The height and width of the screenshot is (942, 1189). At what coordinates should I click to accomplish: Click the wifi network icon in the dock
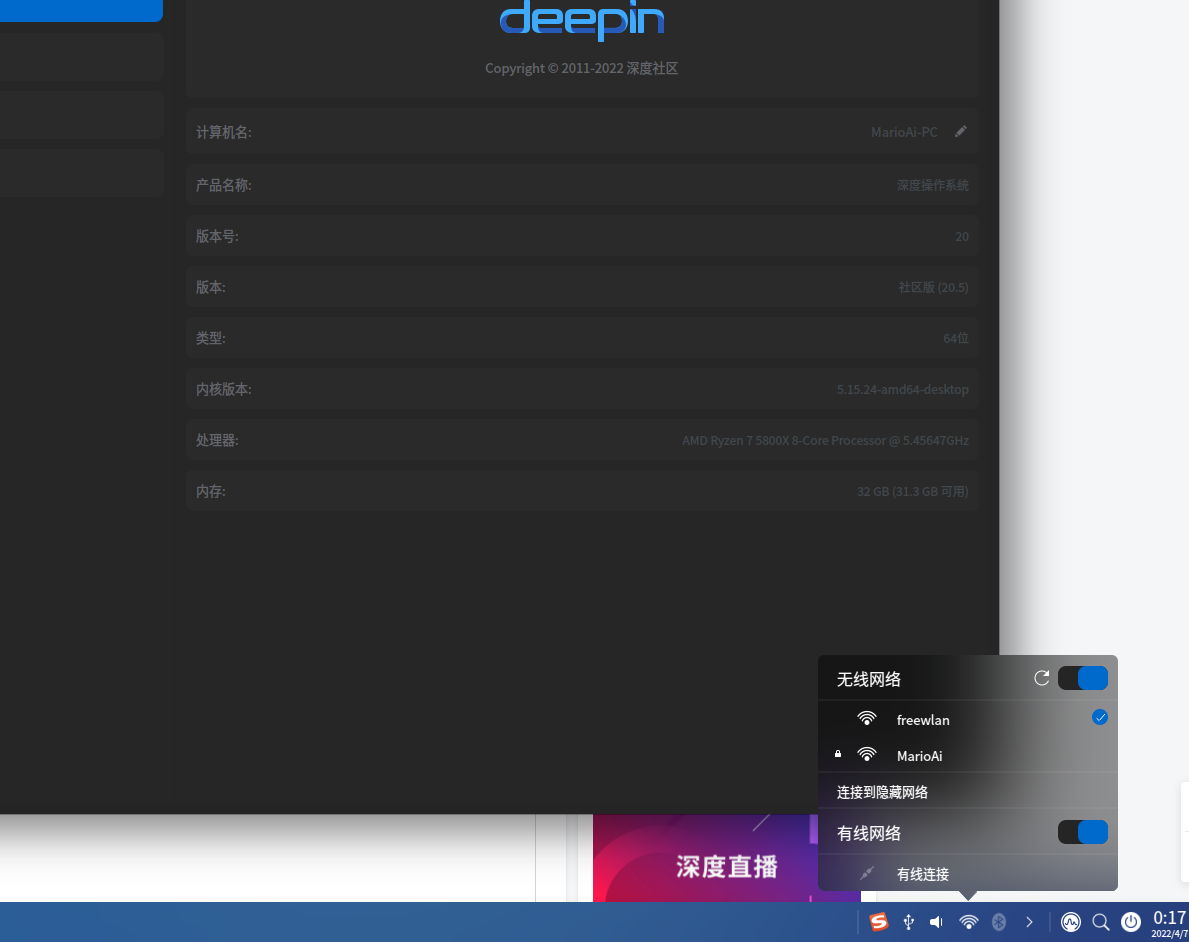click(968, 922)
